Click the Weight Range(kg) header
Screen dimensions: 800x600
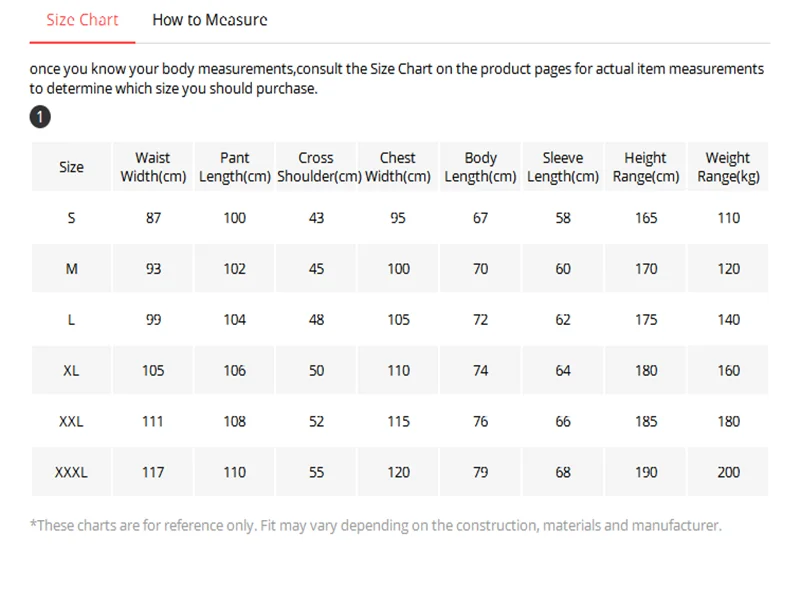(728, 167)
